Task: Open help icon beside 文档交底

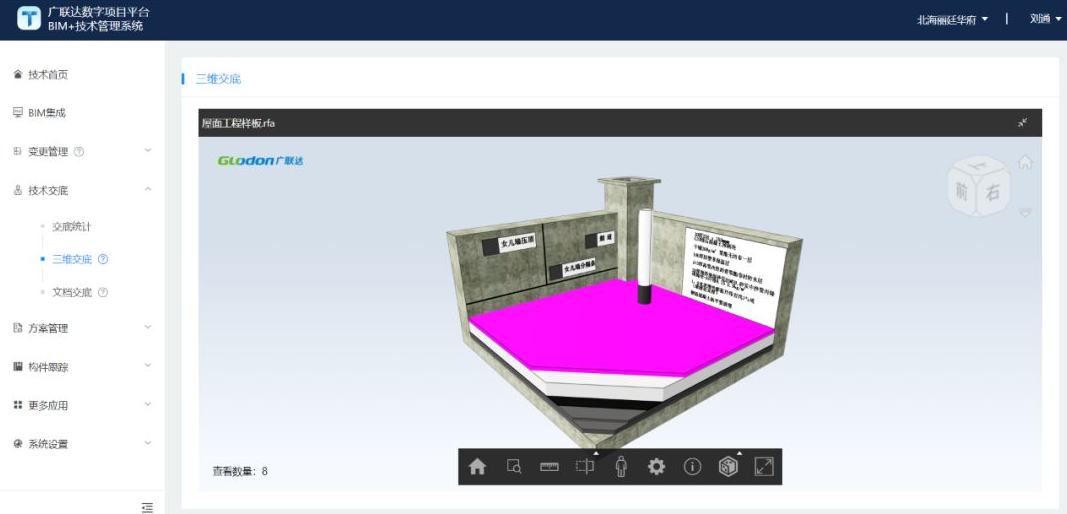Action: (x=103, y=292)
